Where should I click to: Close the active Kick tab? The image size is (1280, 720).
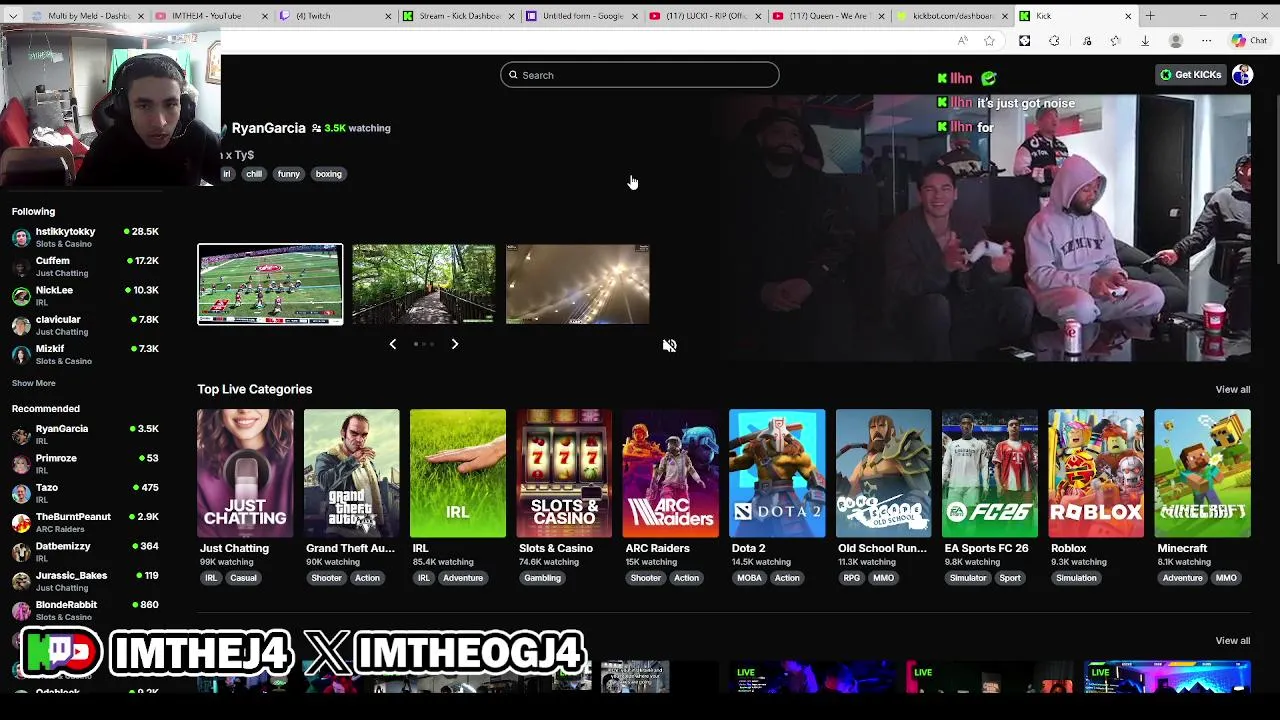click(1128, 16)
